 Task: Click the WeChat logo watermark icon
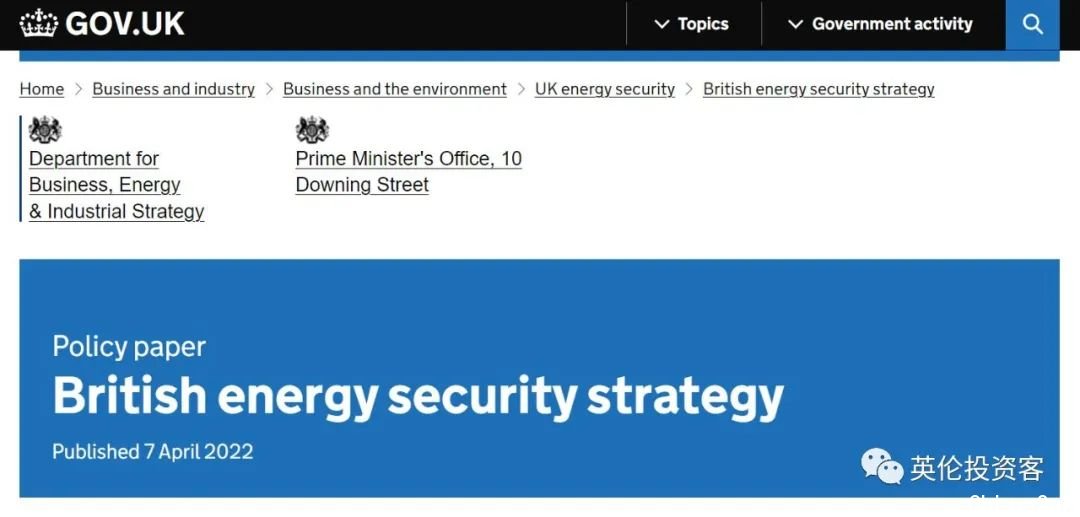[882, 466]
